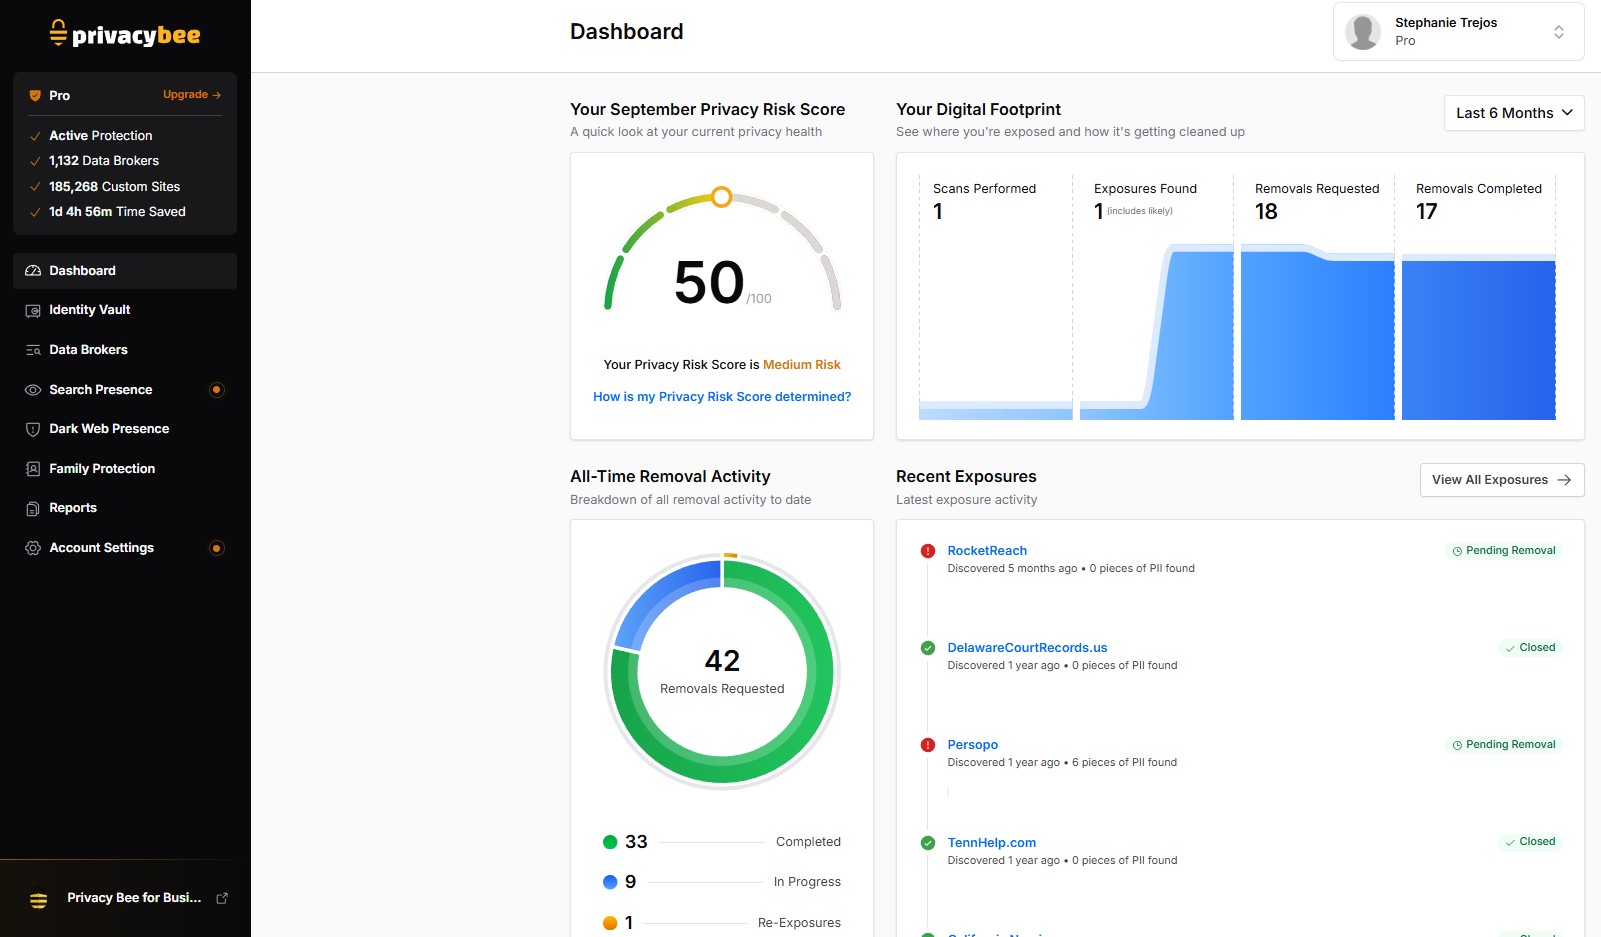Expand the Stephanie Trejos account menu
1601x937 pixels.
point(1458,32)
